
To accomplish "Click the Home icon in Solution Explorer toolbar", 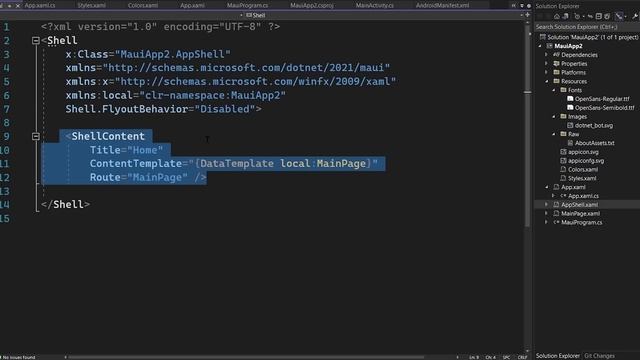I will coord(557,16).
